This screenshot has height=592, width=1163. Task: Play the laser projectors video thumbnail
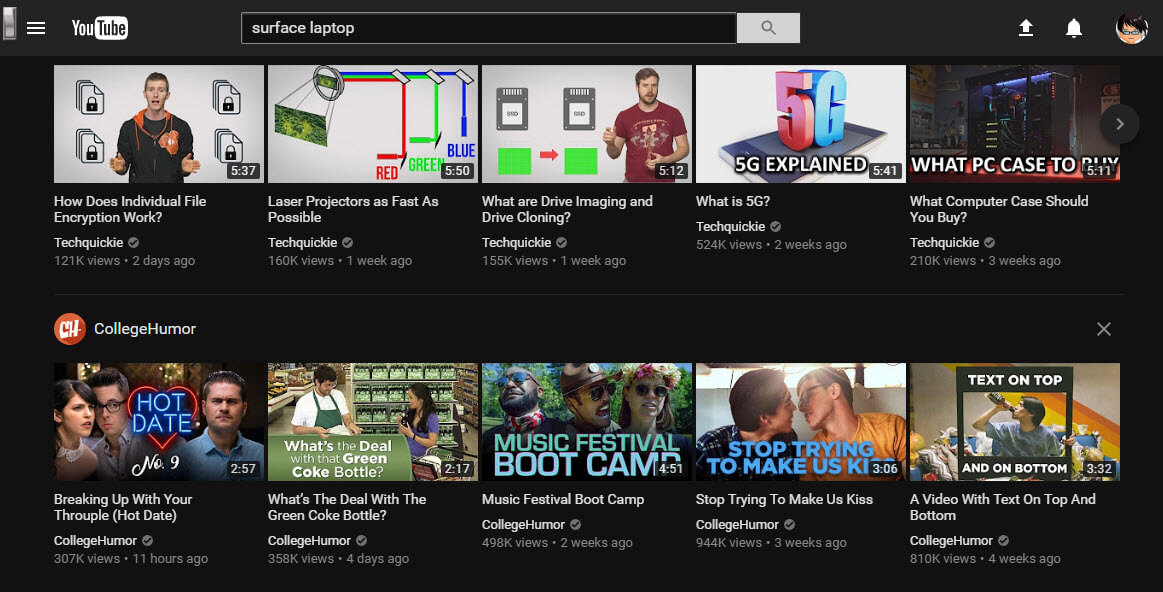372,124
